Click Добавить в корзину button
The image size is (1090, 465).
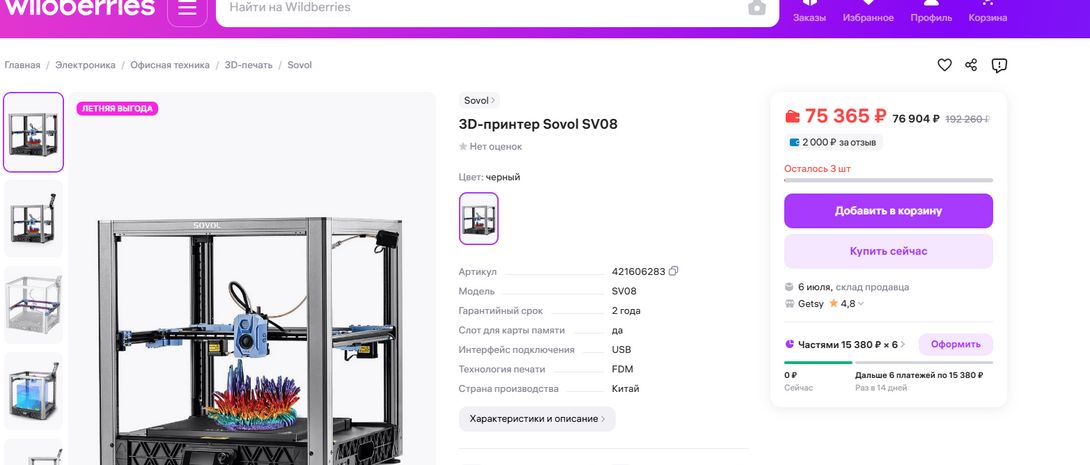tap(888, 211)
